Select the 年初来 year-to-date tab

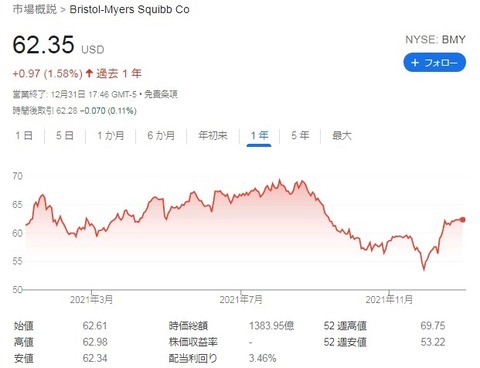(x=213, y=136)
